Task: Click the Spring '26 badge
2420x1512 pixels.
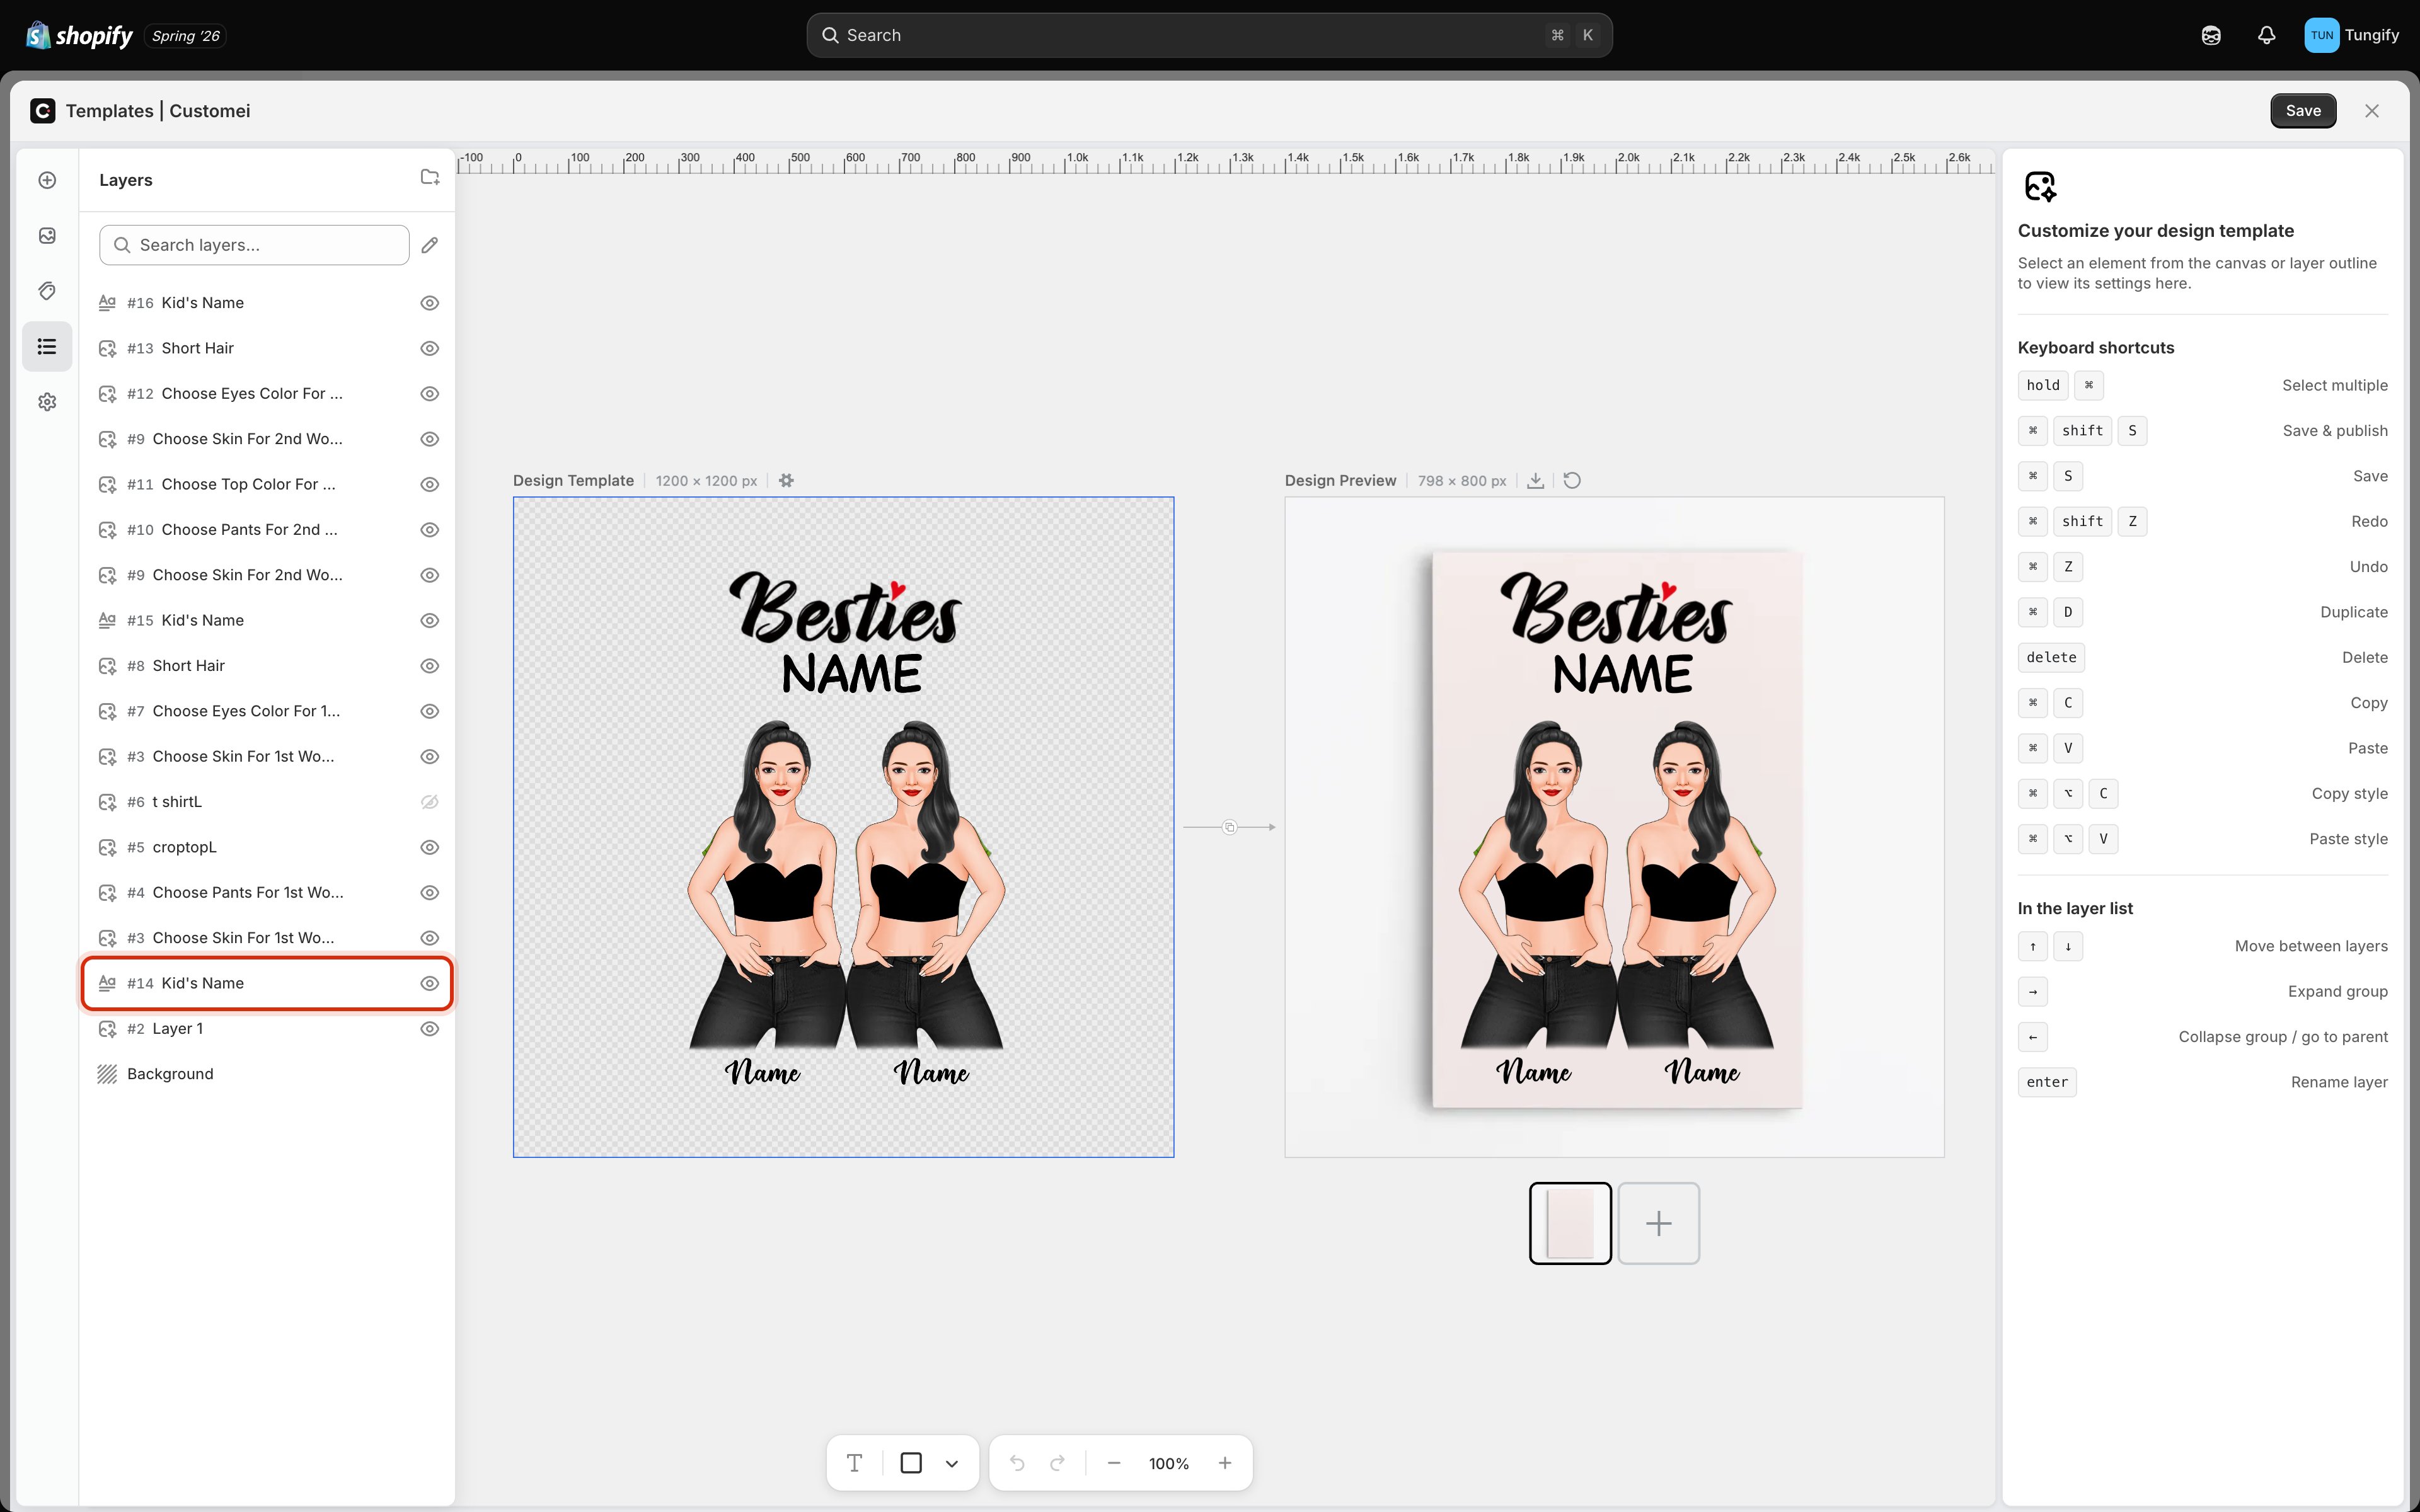Action: 186,36
